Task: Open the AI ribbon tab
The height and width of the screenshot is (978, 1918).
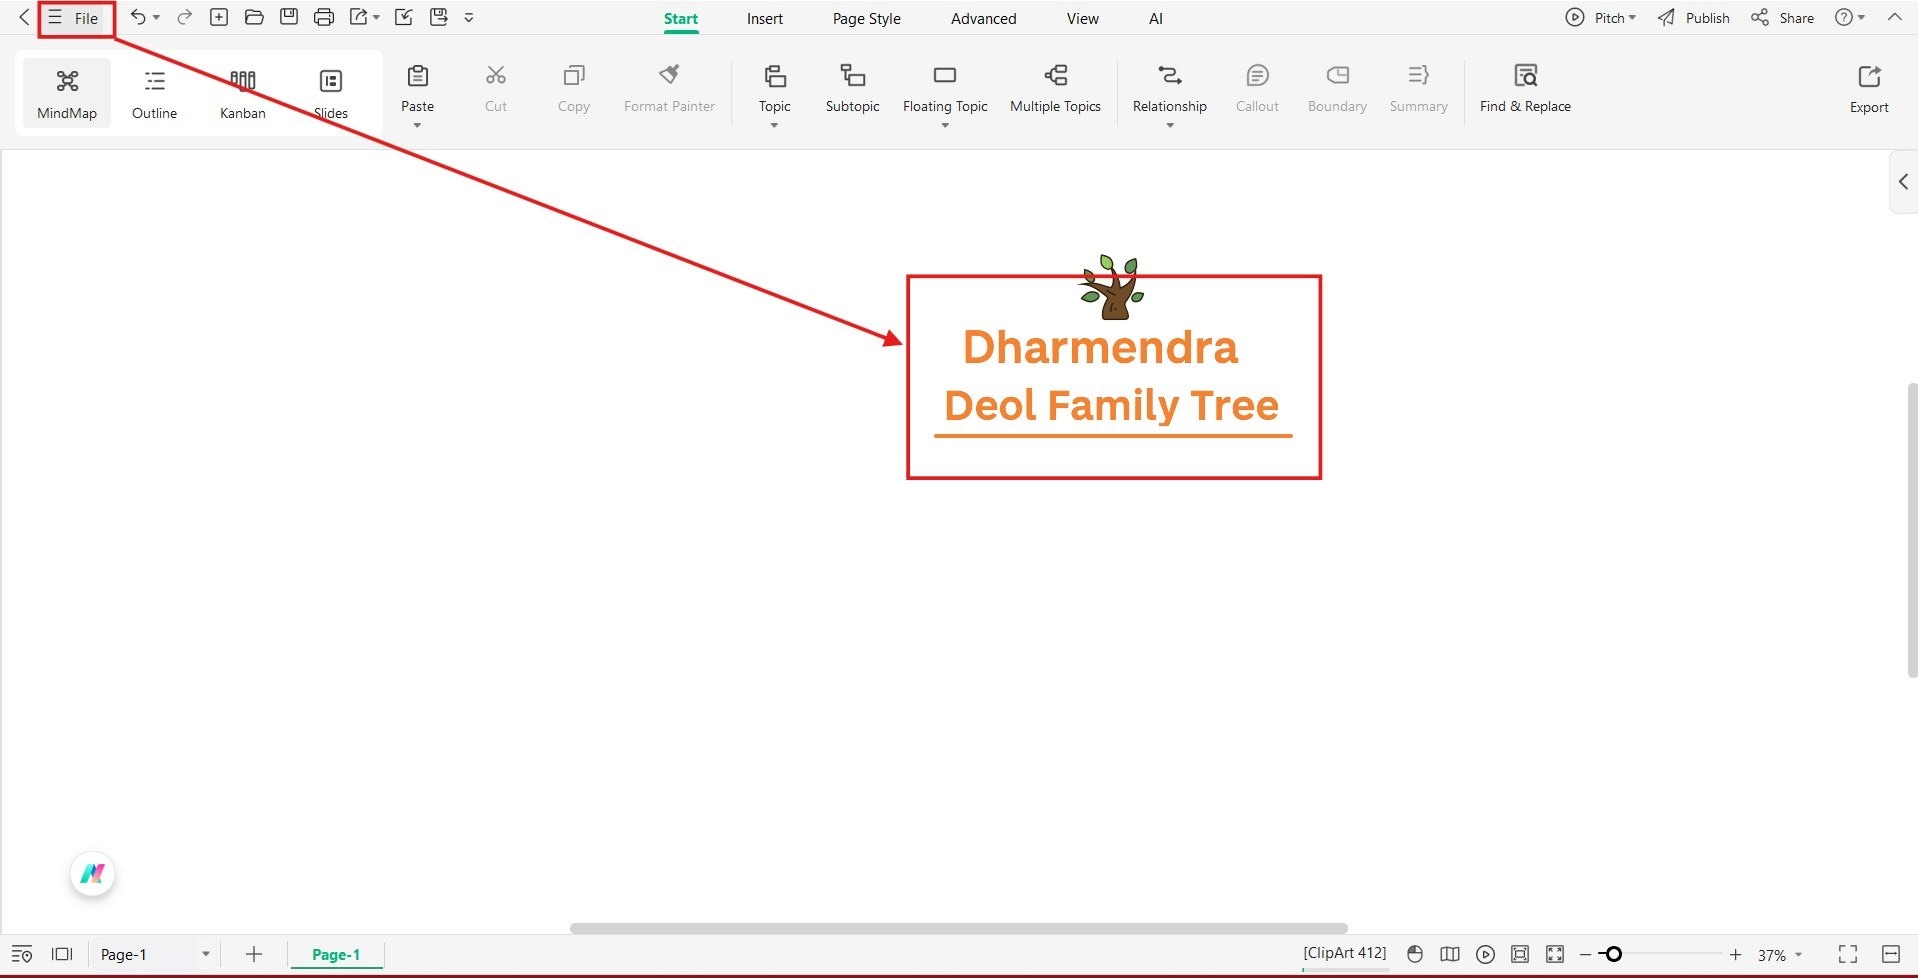Action: pos(1155,18)
